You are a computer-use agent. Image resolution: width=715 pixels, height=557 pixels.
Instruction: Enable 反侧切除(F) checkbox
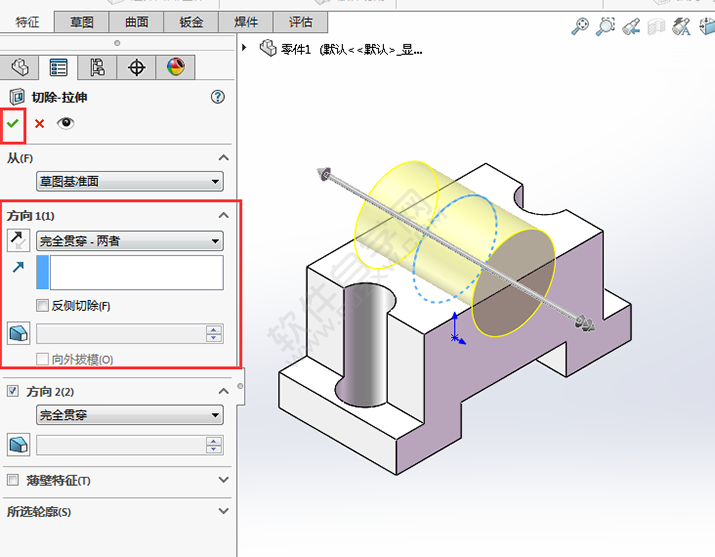pos(42,305)
